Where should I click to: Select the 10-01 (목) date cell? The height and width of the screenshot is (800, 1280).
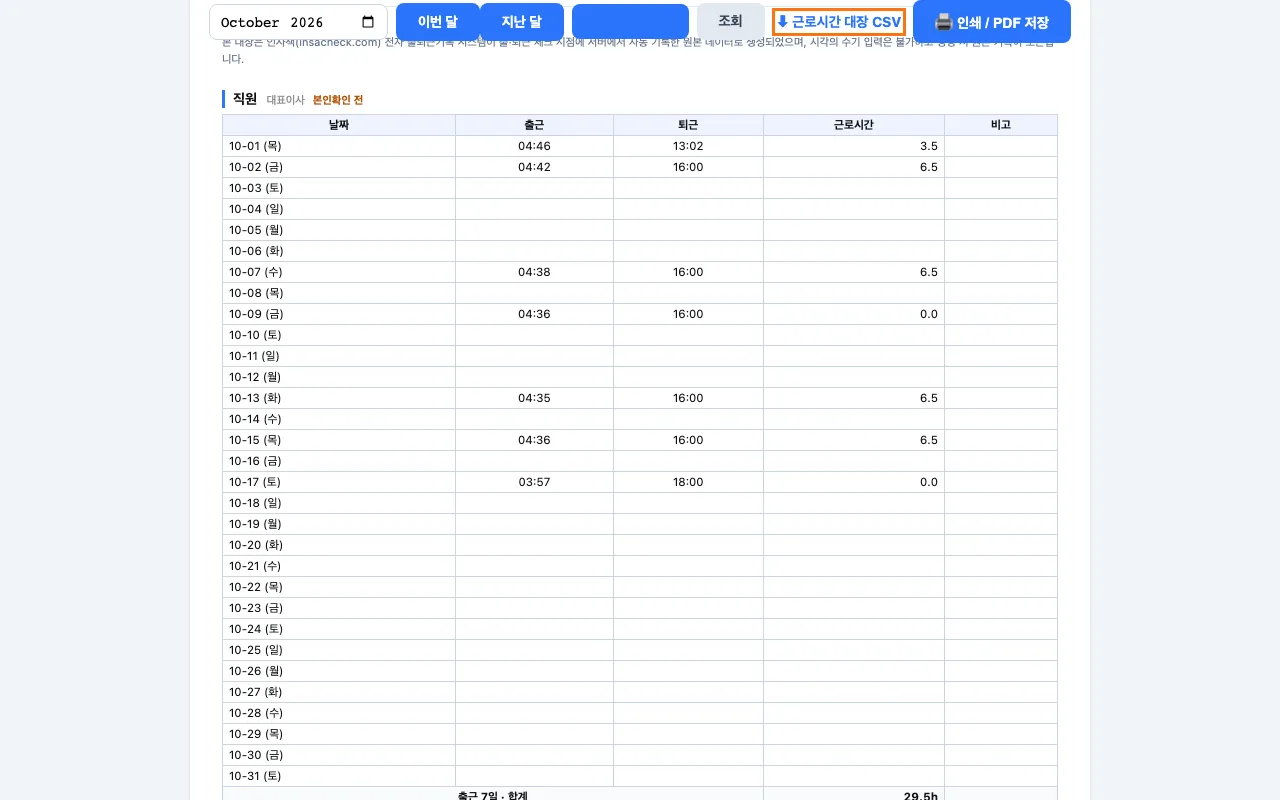[x=339, y=146]
